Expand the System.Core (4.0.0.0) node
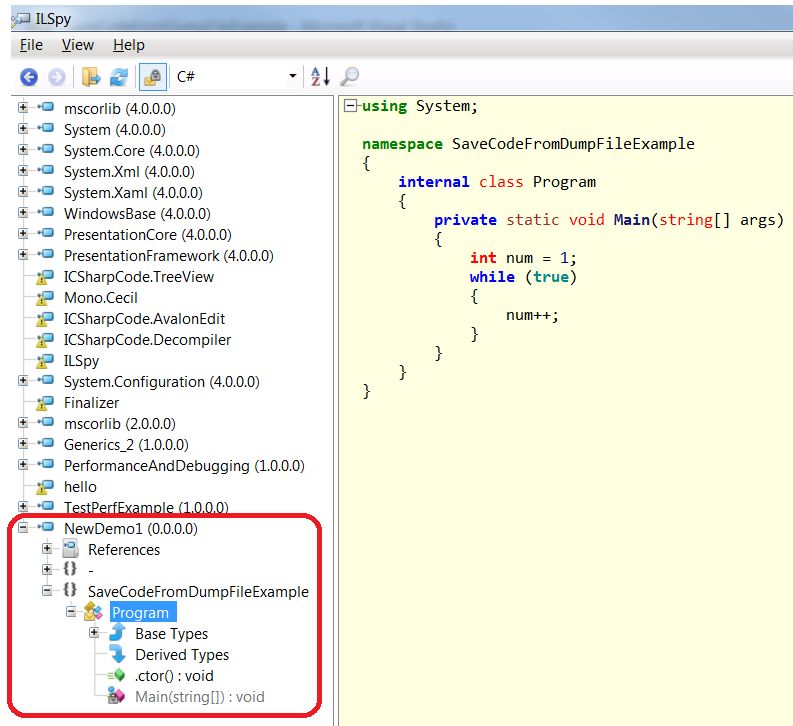Viewport: 793px width, 726px height. click(23, 149)
